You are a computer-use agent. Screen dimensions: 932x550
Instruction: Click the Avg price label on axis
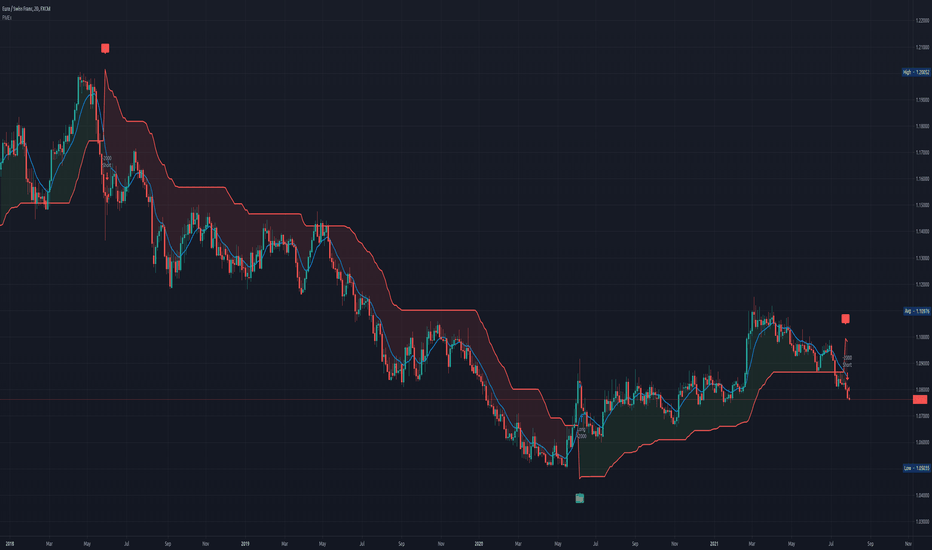[x=917, y=311]
